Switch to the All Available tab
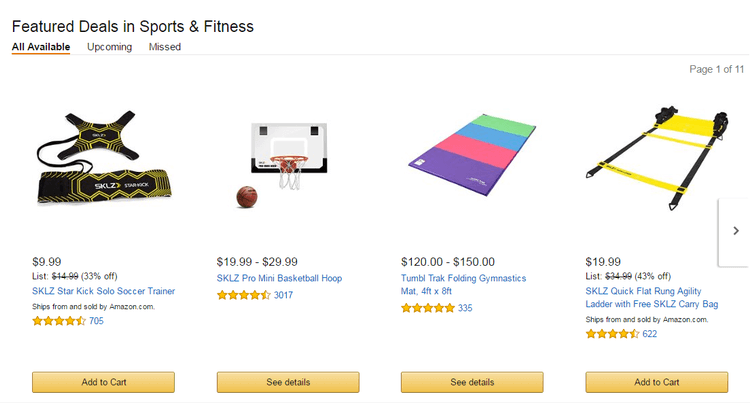The width and height of the screenshot is (750, 403). click(x=41, y=47)
